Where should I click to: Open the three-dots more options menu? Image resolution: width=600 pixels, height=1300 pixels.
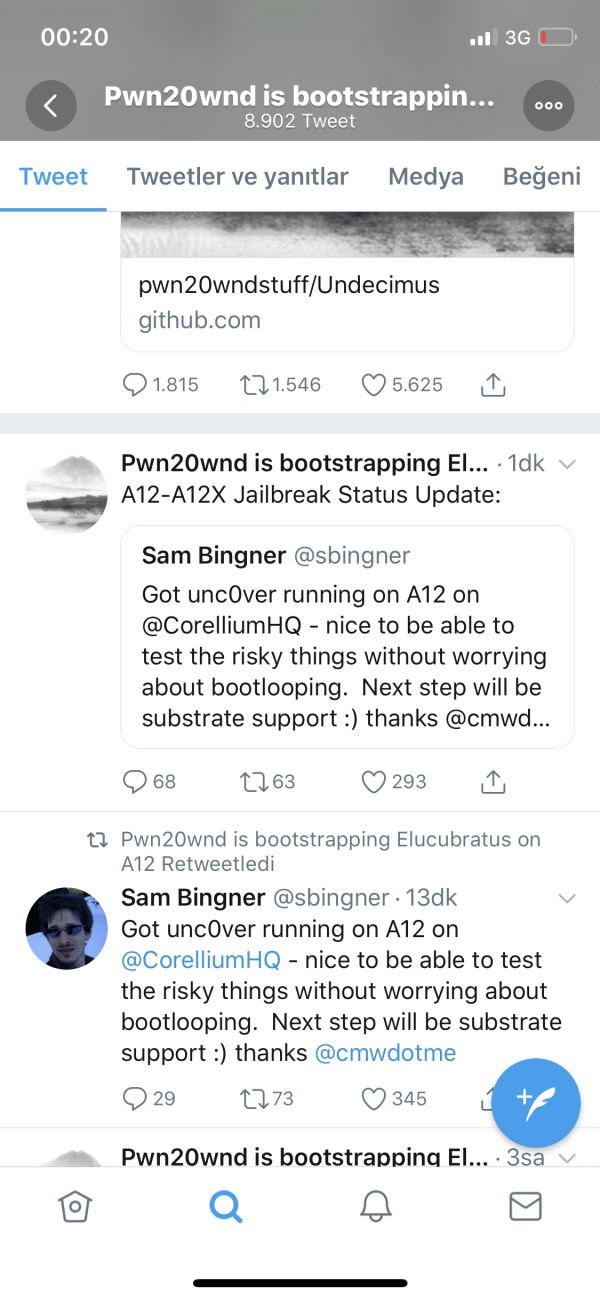(549, 104)
